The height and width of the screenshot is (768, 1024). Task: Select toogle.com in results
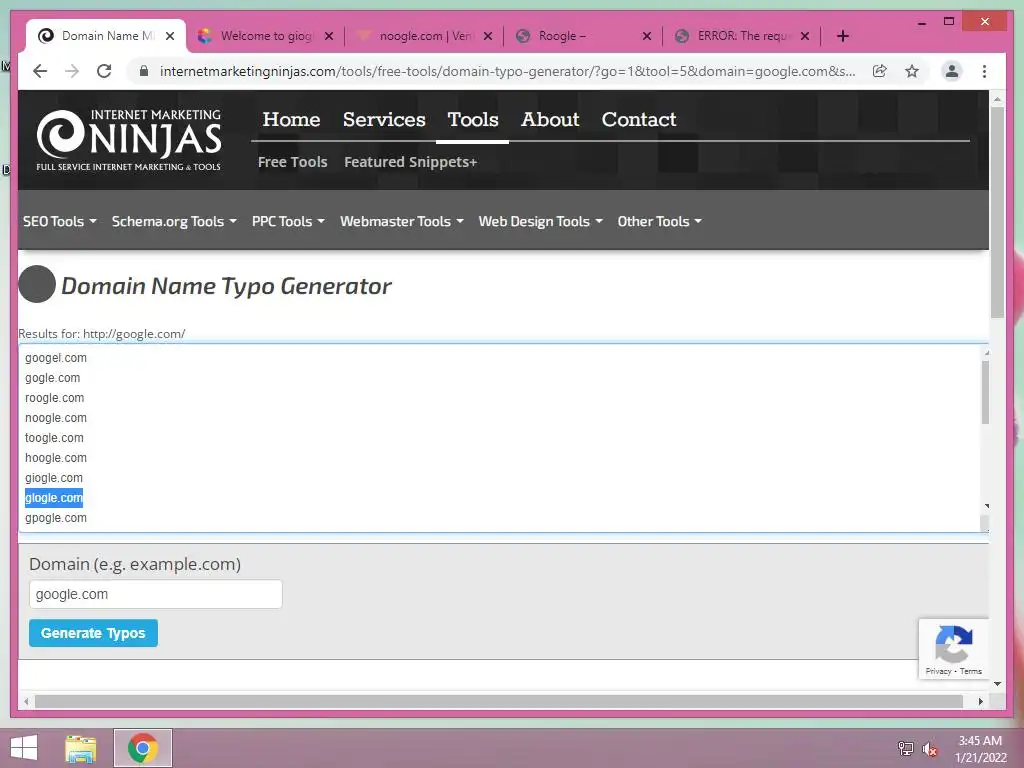(x=54, y=438)
